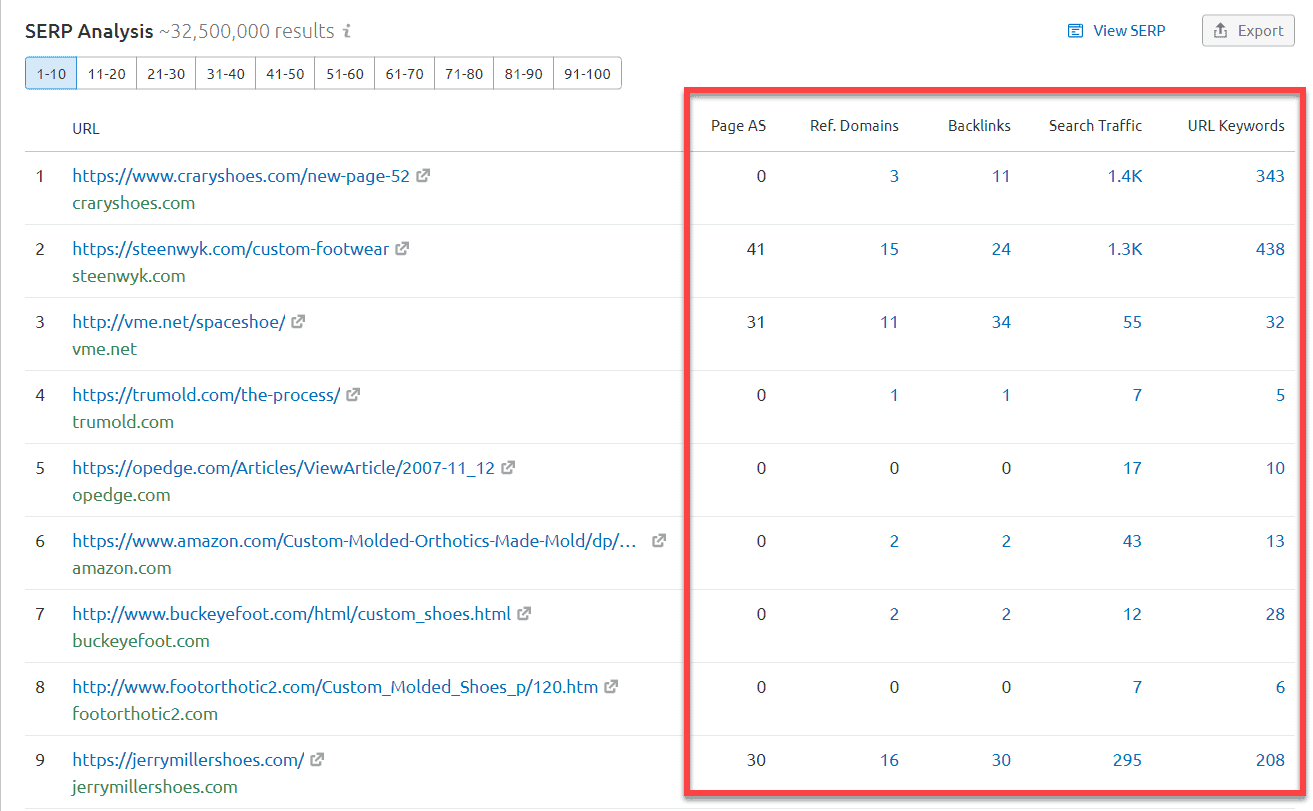Open the craryshoes.com/new-page-52 URL link
Viewport: 1313px width, 811px height.
point(241,176)
